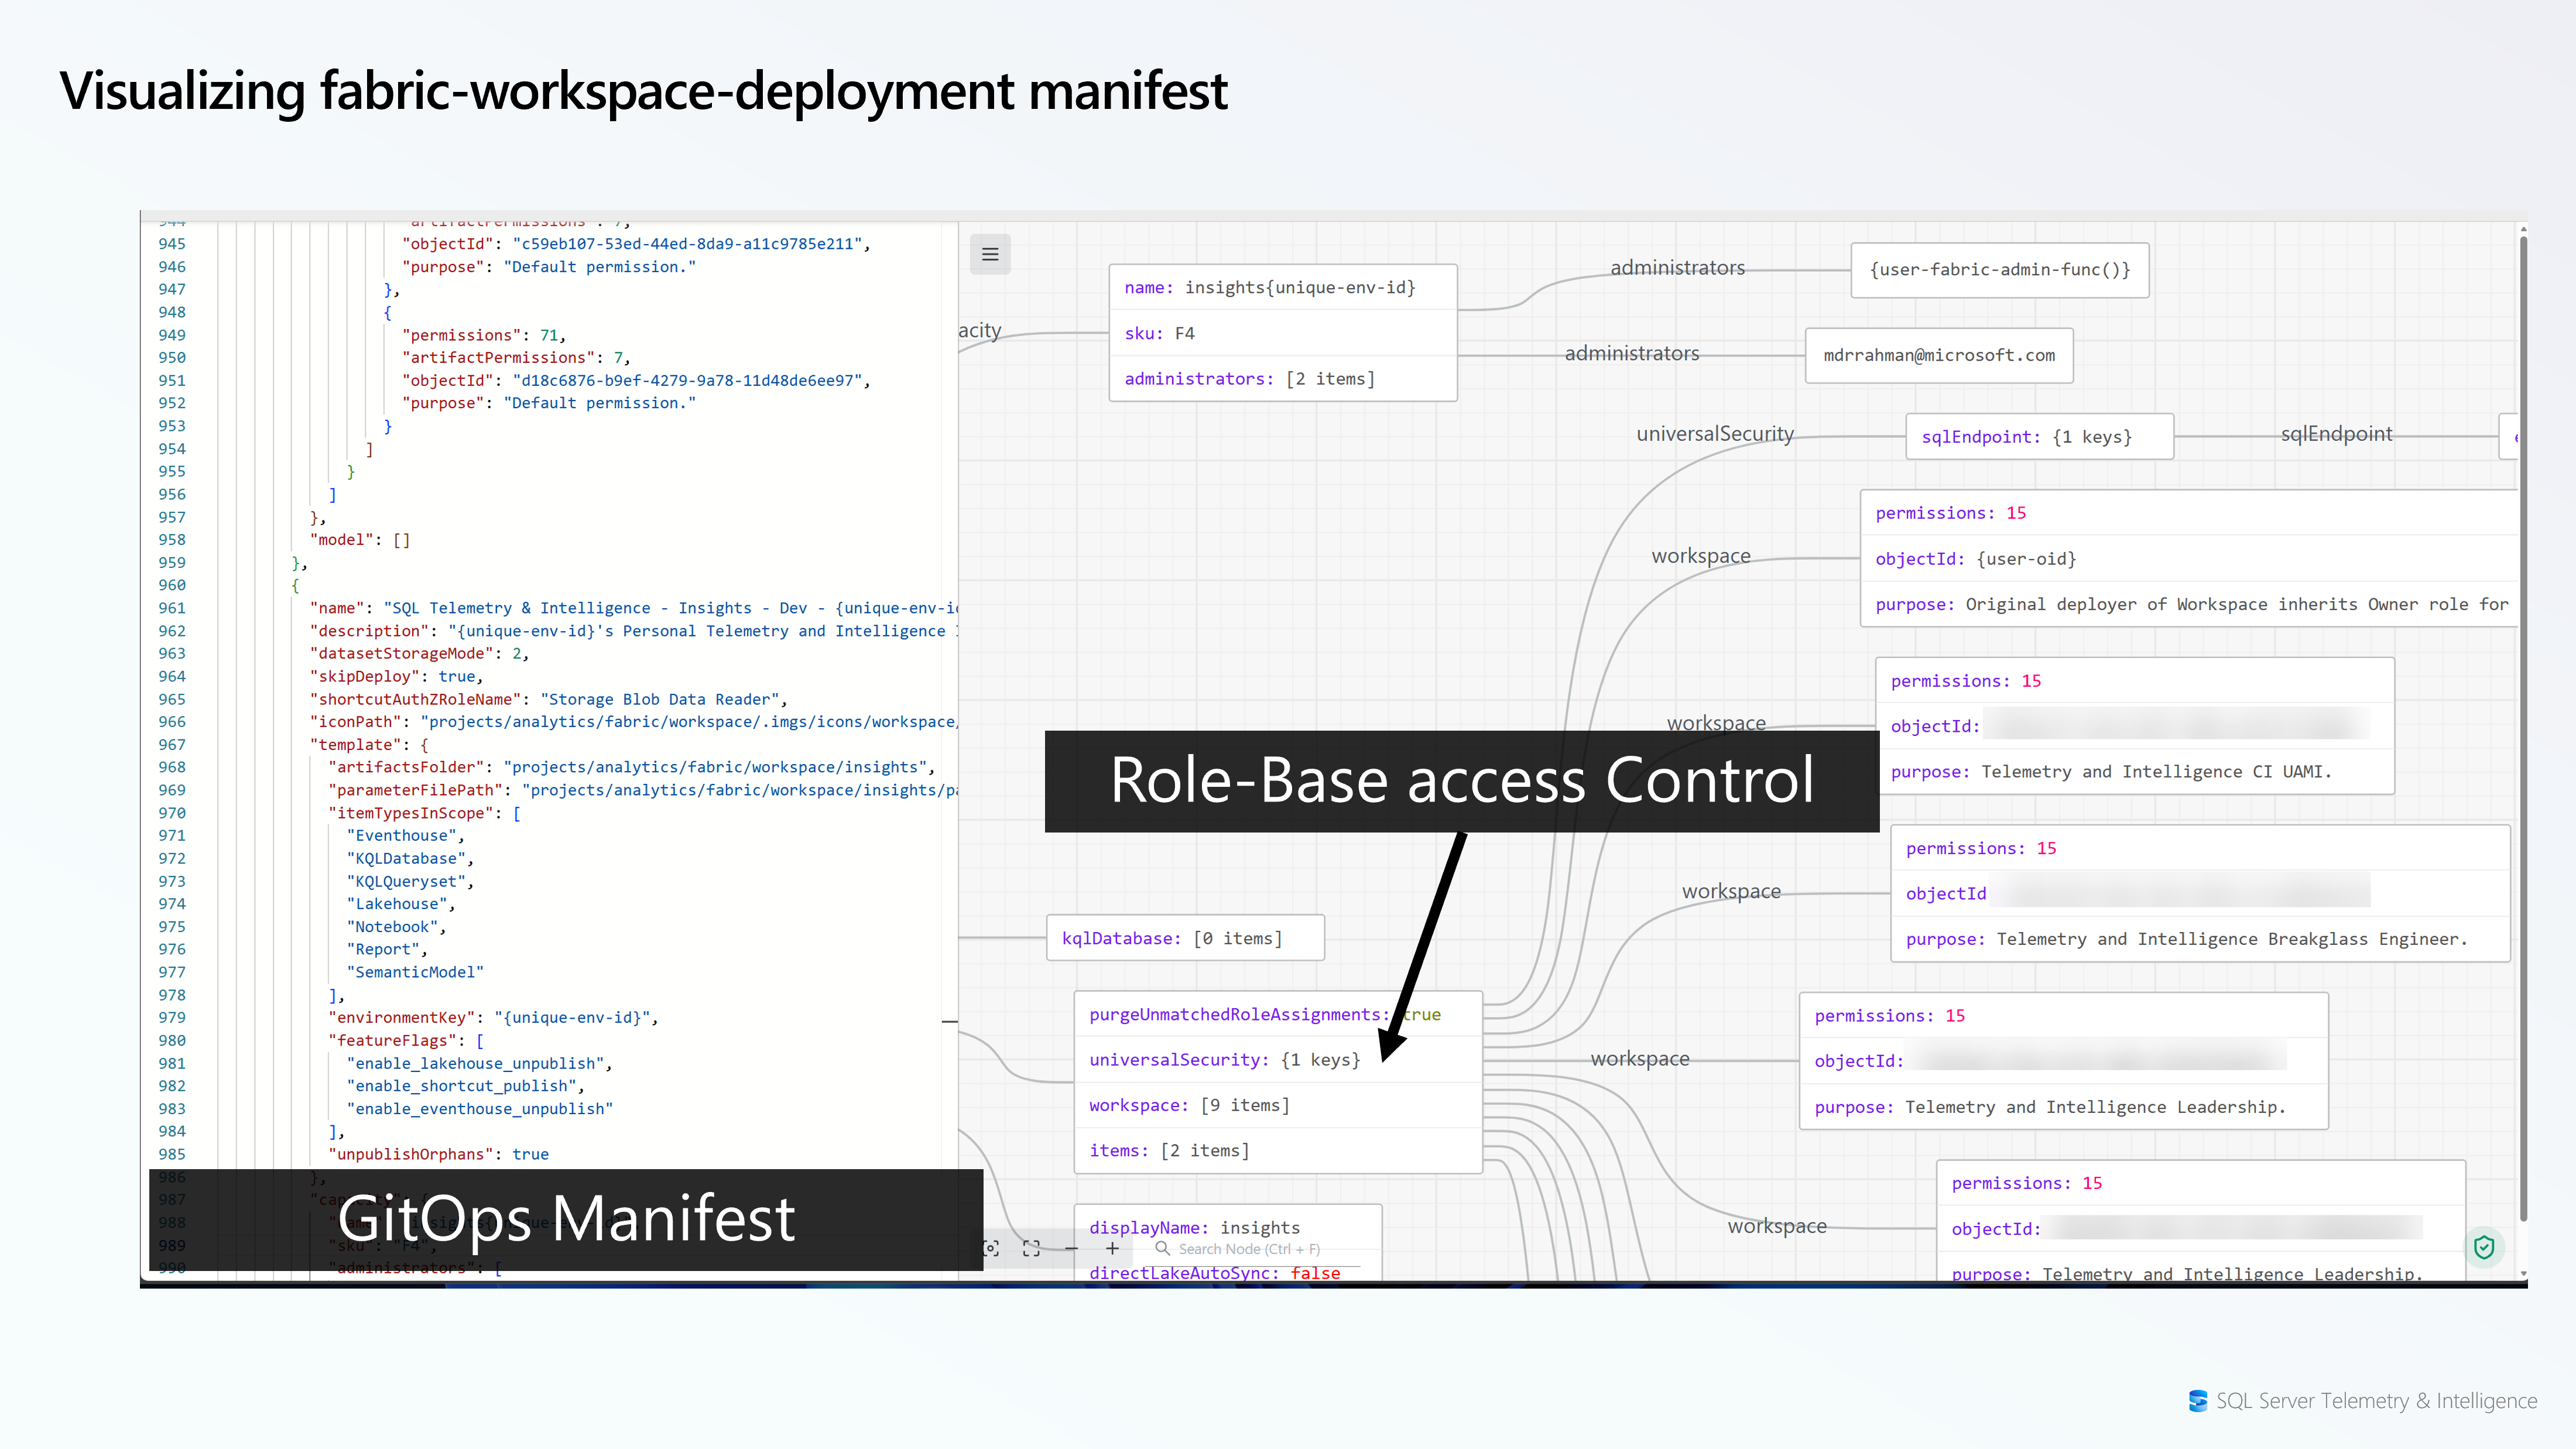Image resolution: width=2576 pixels, height=1449 pixels.
Task: Click line number 961 in code editor
Action: 172,608
